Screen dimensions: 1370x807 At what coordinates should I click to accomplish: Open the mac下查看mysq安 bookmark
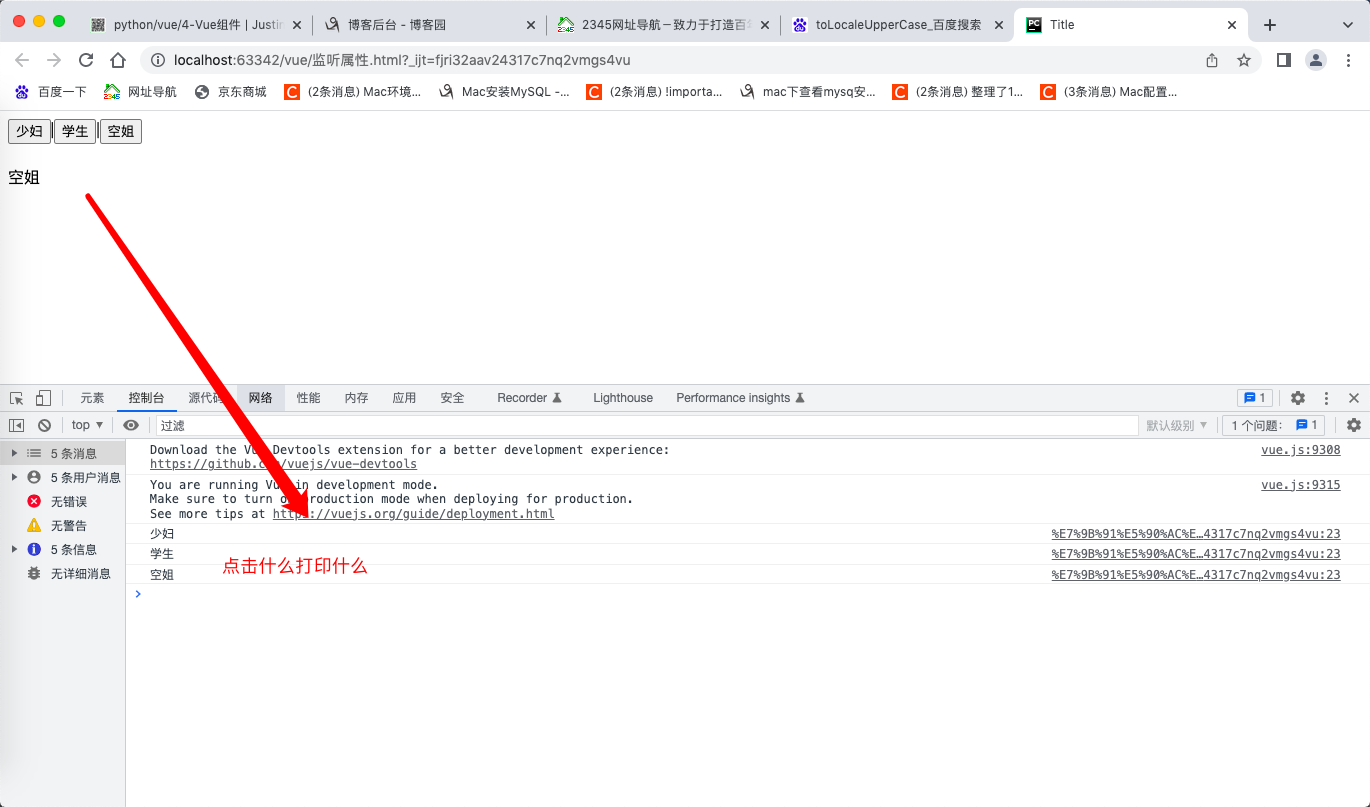(808, 92)
